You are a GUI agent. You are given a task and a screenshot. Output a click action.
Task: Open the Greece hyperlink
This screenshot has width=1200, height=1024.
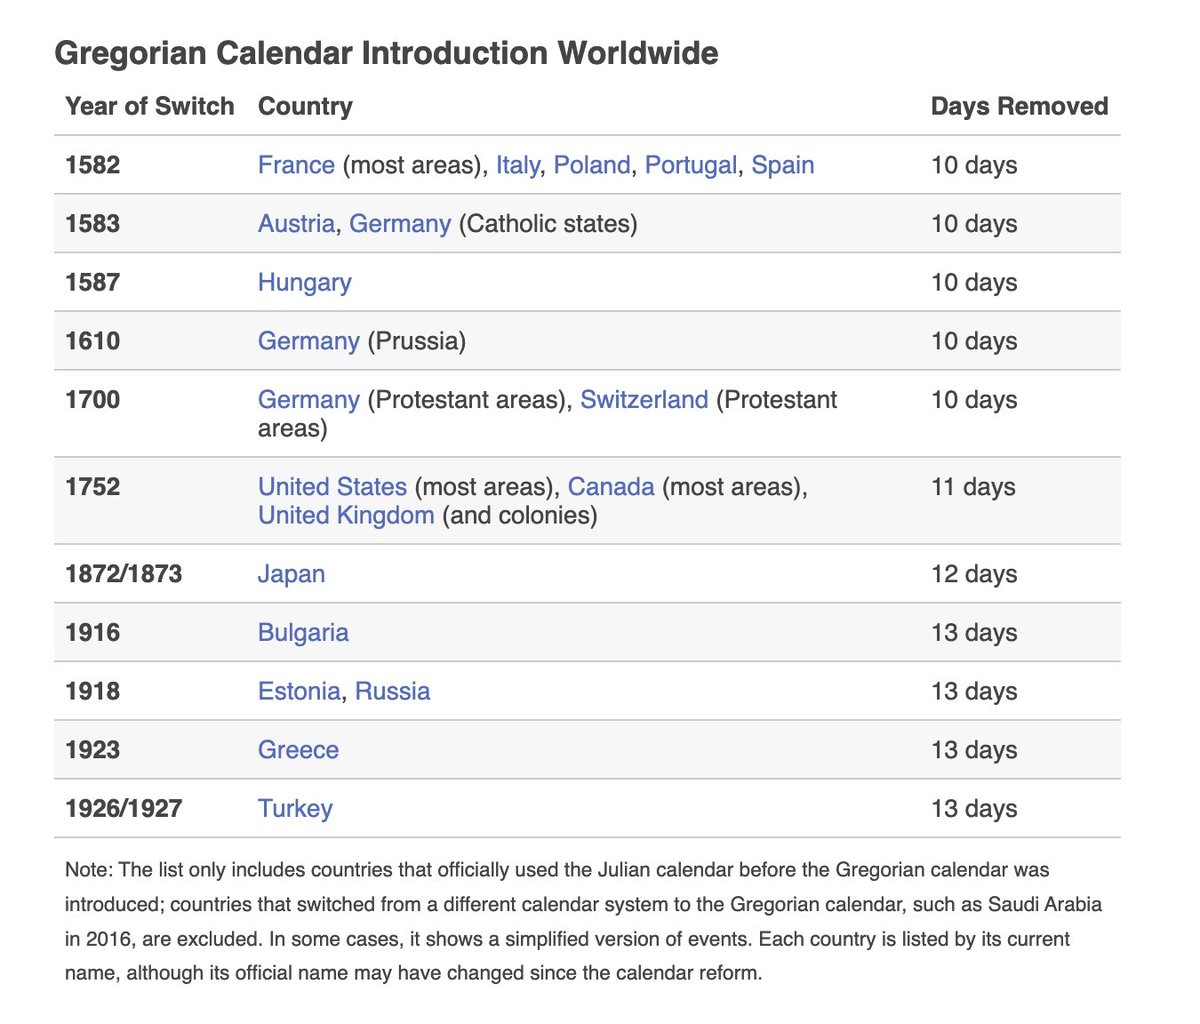click(x=298, y=750)
